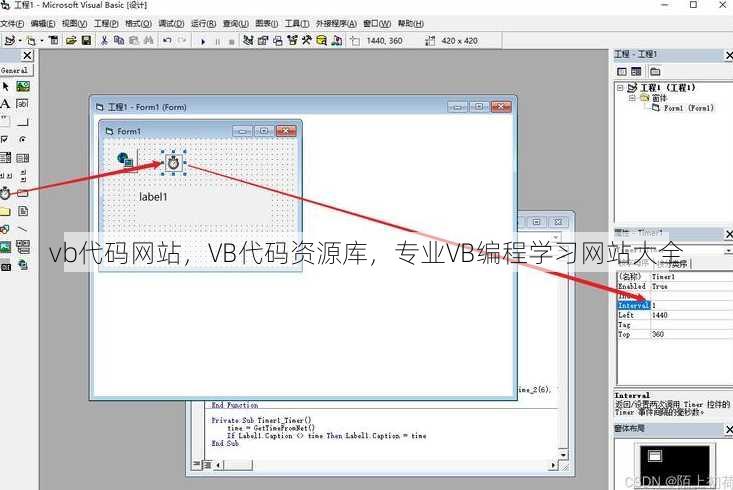Click the General tab of the toolbox

(15, 71)
